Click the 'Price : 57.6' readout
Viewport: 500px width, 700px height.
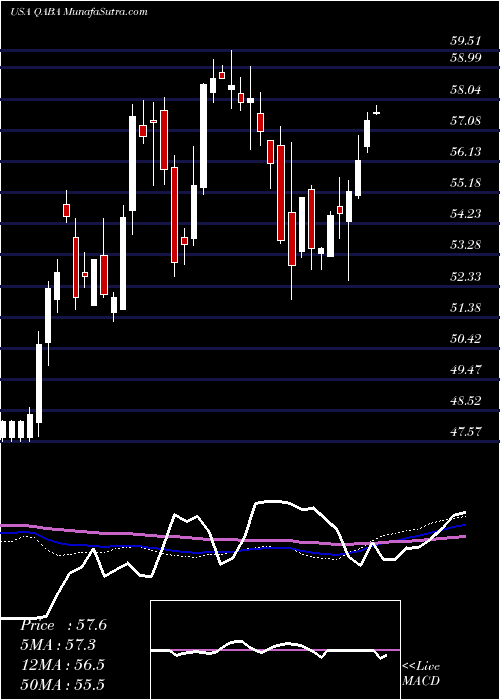coord(63,625)
